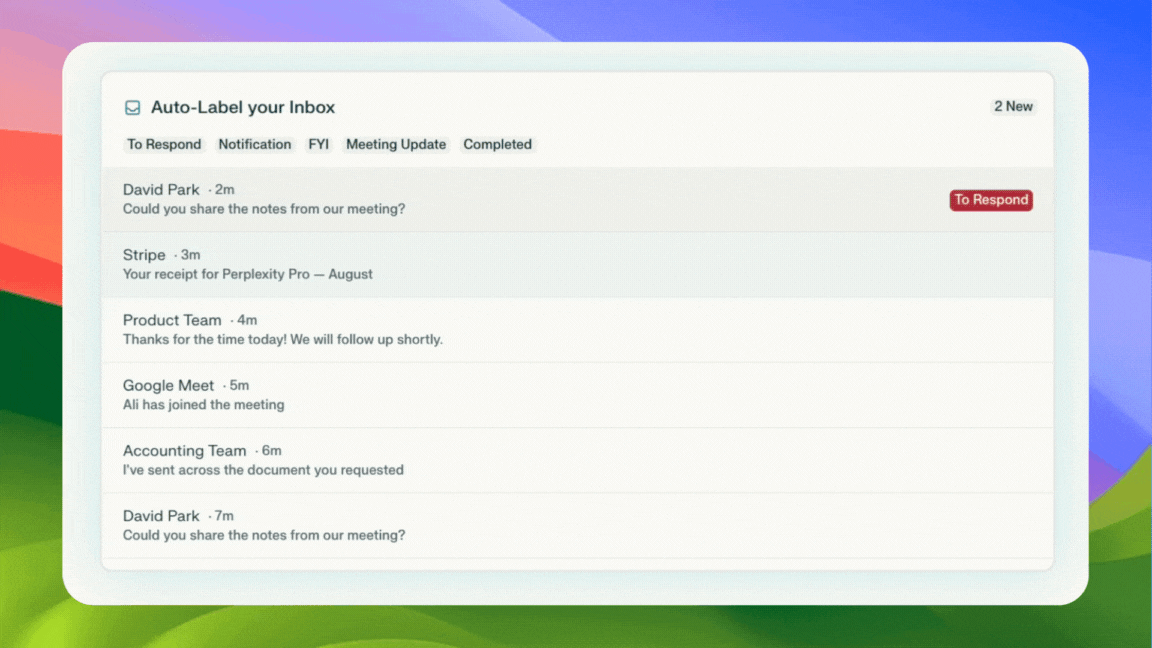Click 'Ali has joined the meeting' preview text
The width and height of the screenshot is (1152, 648).
tap(204, 405)
